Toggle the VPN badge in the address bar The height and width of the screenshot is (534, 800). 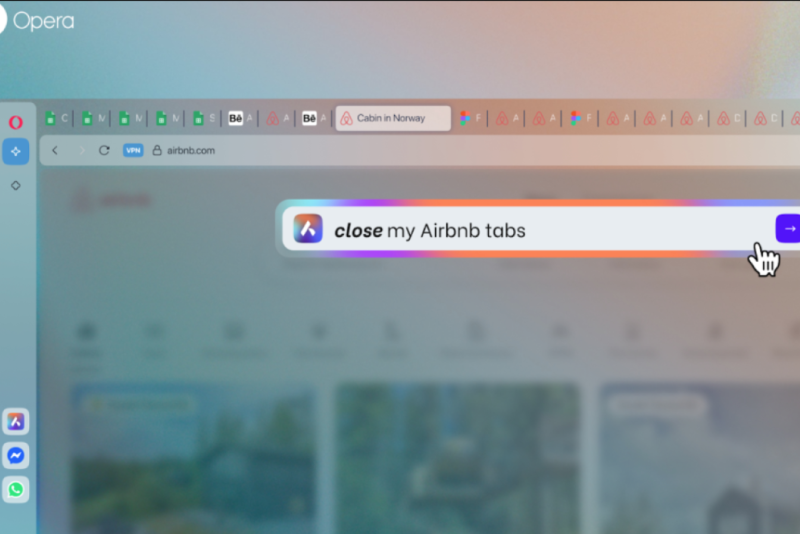pos(133,150)
